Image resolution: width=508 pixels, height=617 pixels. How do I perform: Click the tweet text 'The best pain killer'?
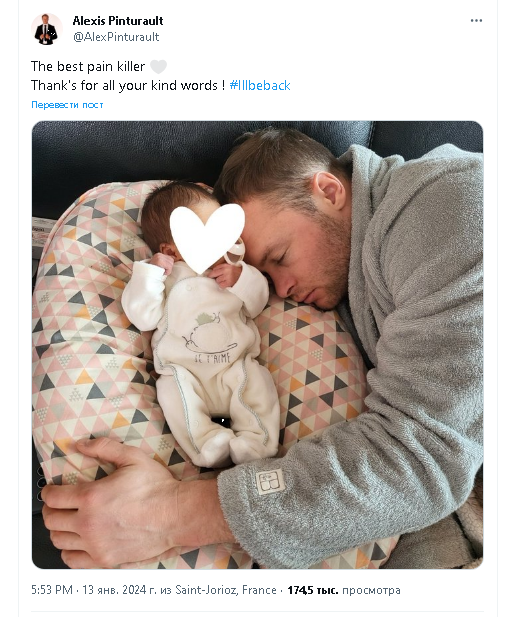pyautogui.click(x=88, y=67)
